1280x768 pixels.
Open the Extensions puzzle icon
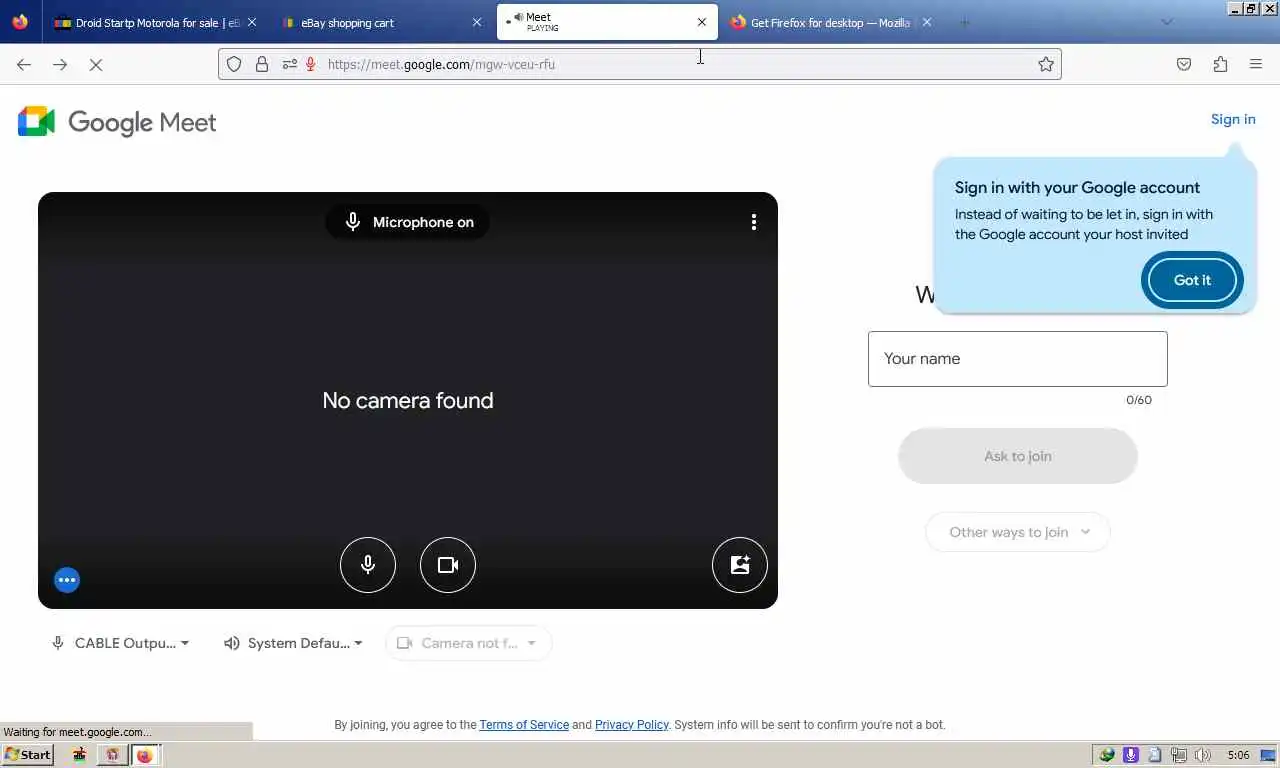pos(1220,64)
